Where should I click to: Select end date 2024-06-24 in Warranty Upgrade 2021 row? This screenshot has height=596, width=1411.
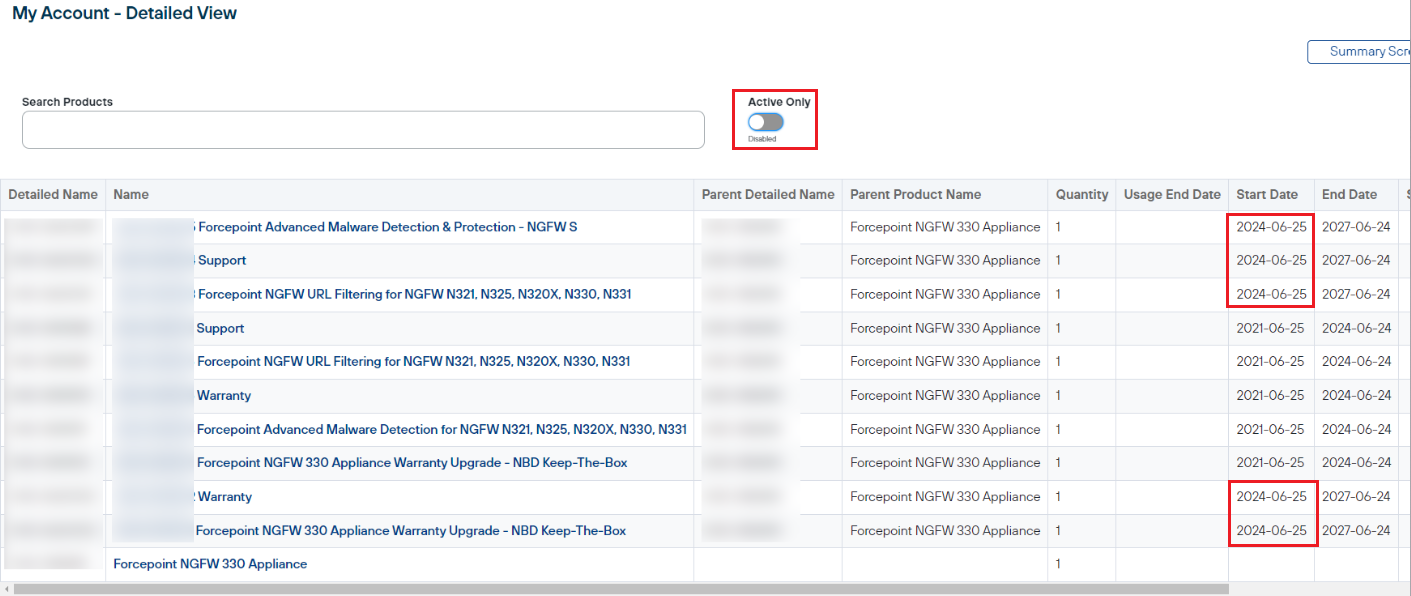(1356, 463)
